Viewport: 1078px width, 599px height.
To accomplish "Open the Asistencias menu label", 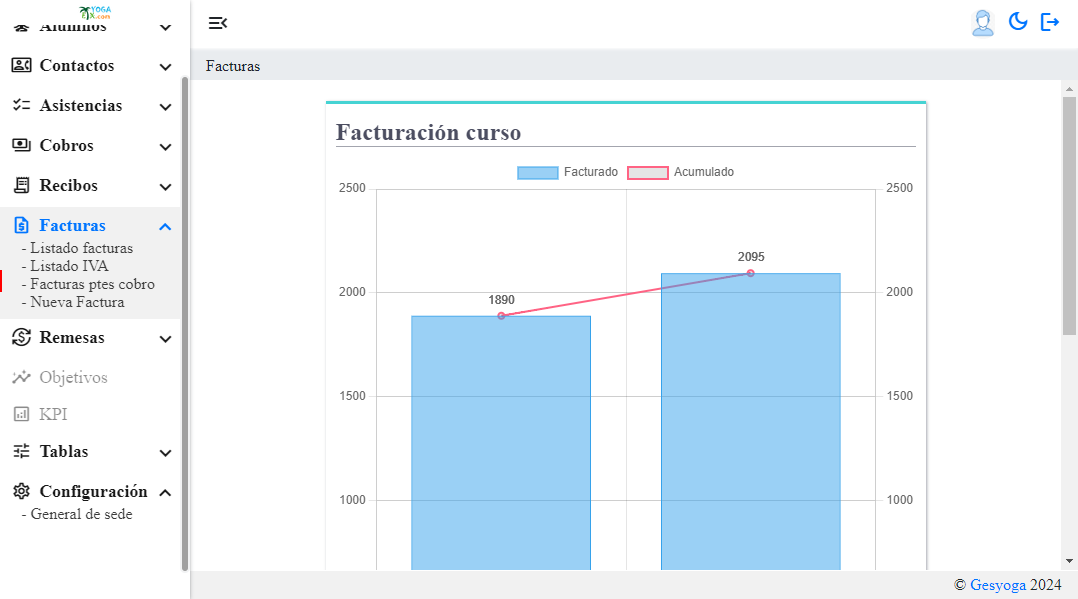I will [x=81, y=105].
